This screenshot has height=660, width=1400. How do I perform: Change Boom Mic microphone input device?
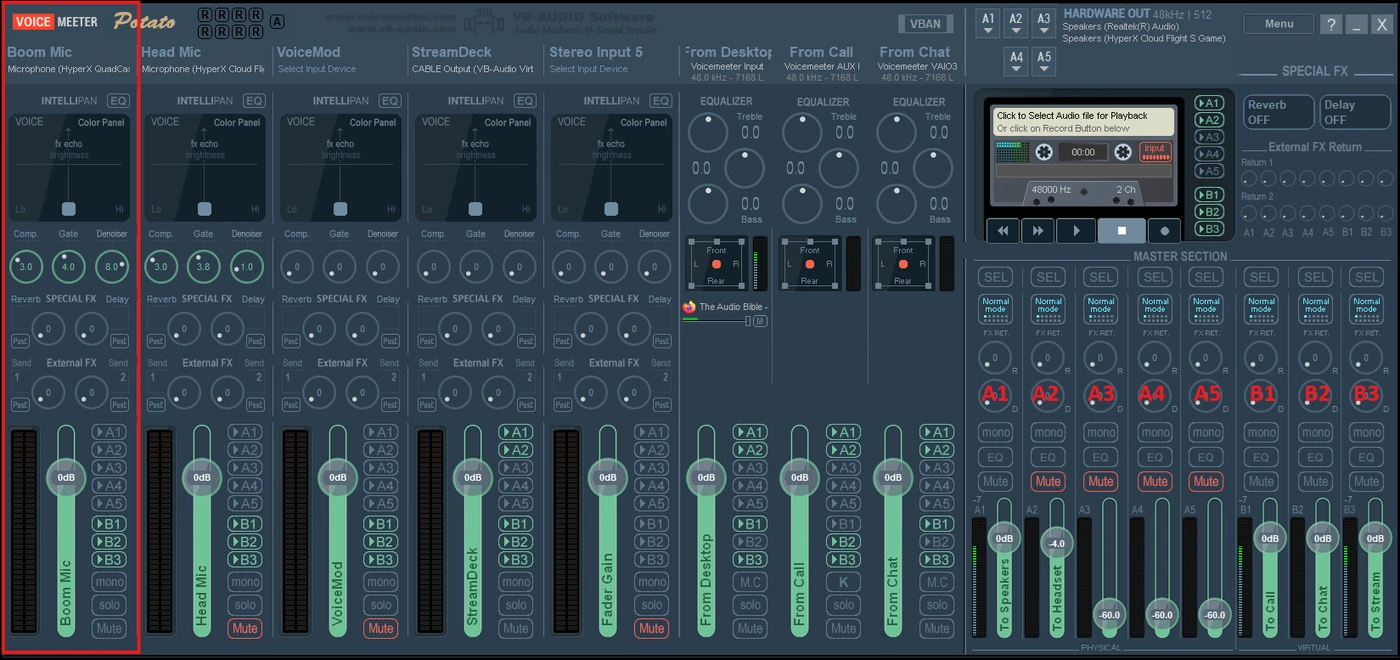pos(68,69)
